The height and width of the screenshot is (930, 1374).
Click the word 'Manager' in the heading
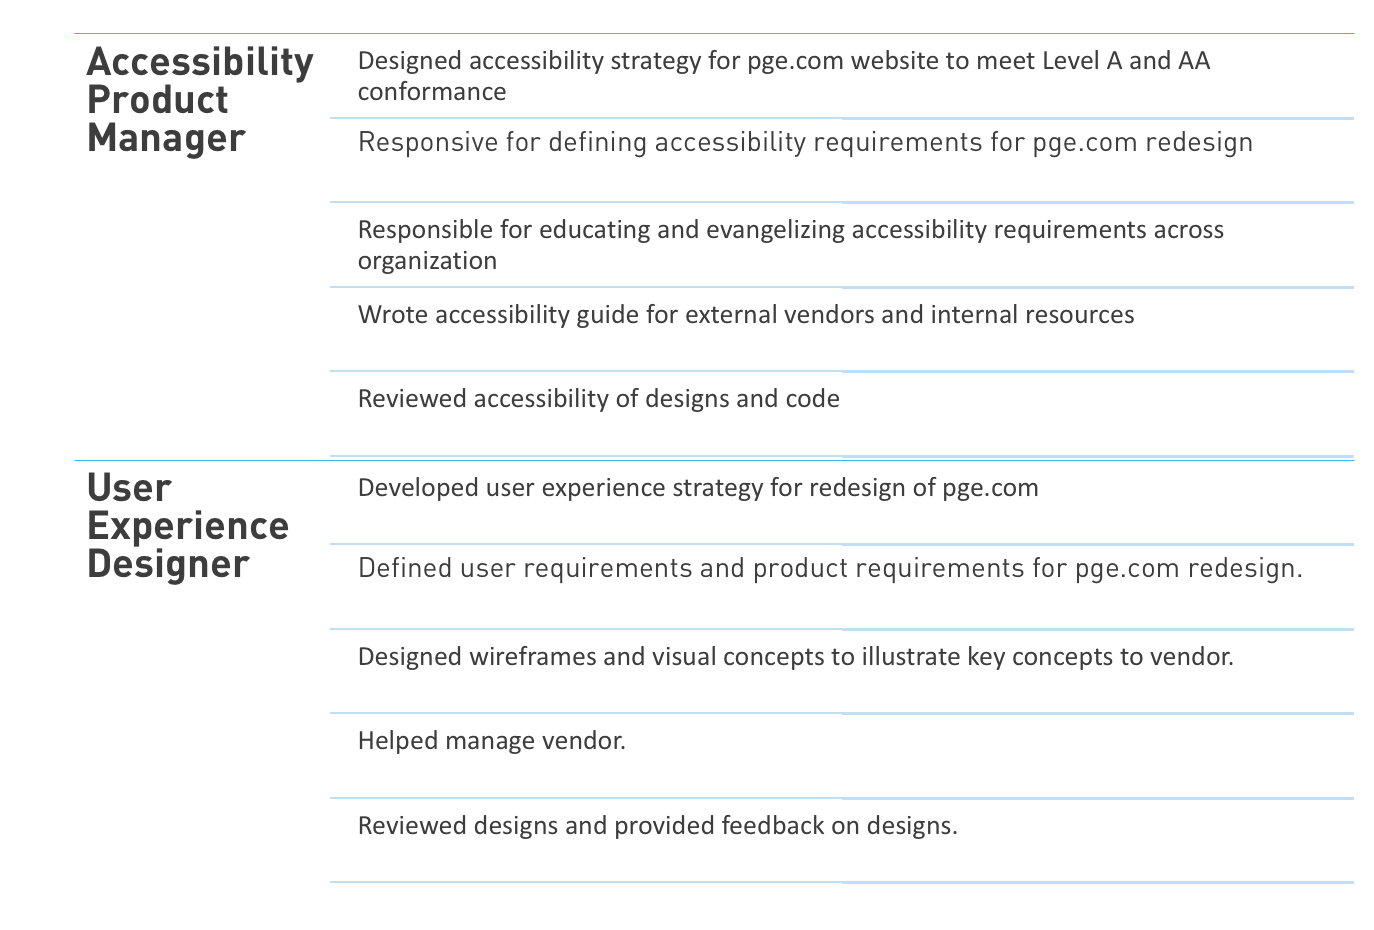(166, 138)
